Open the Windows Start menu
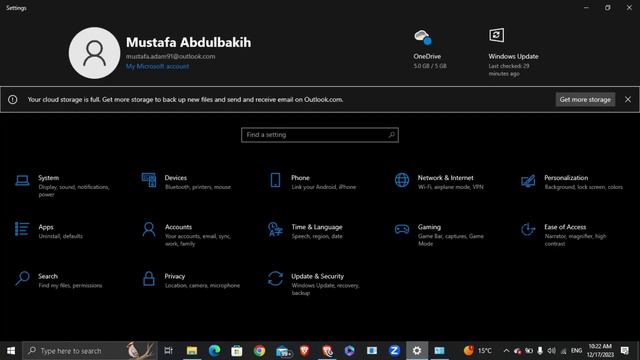This screenshot has height=360, width=640. (x=11, y=351)
